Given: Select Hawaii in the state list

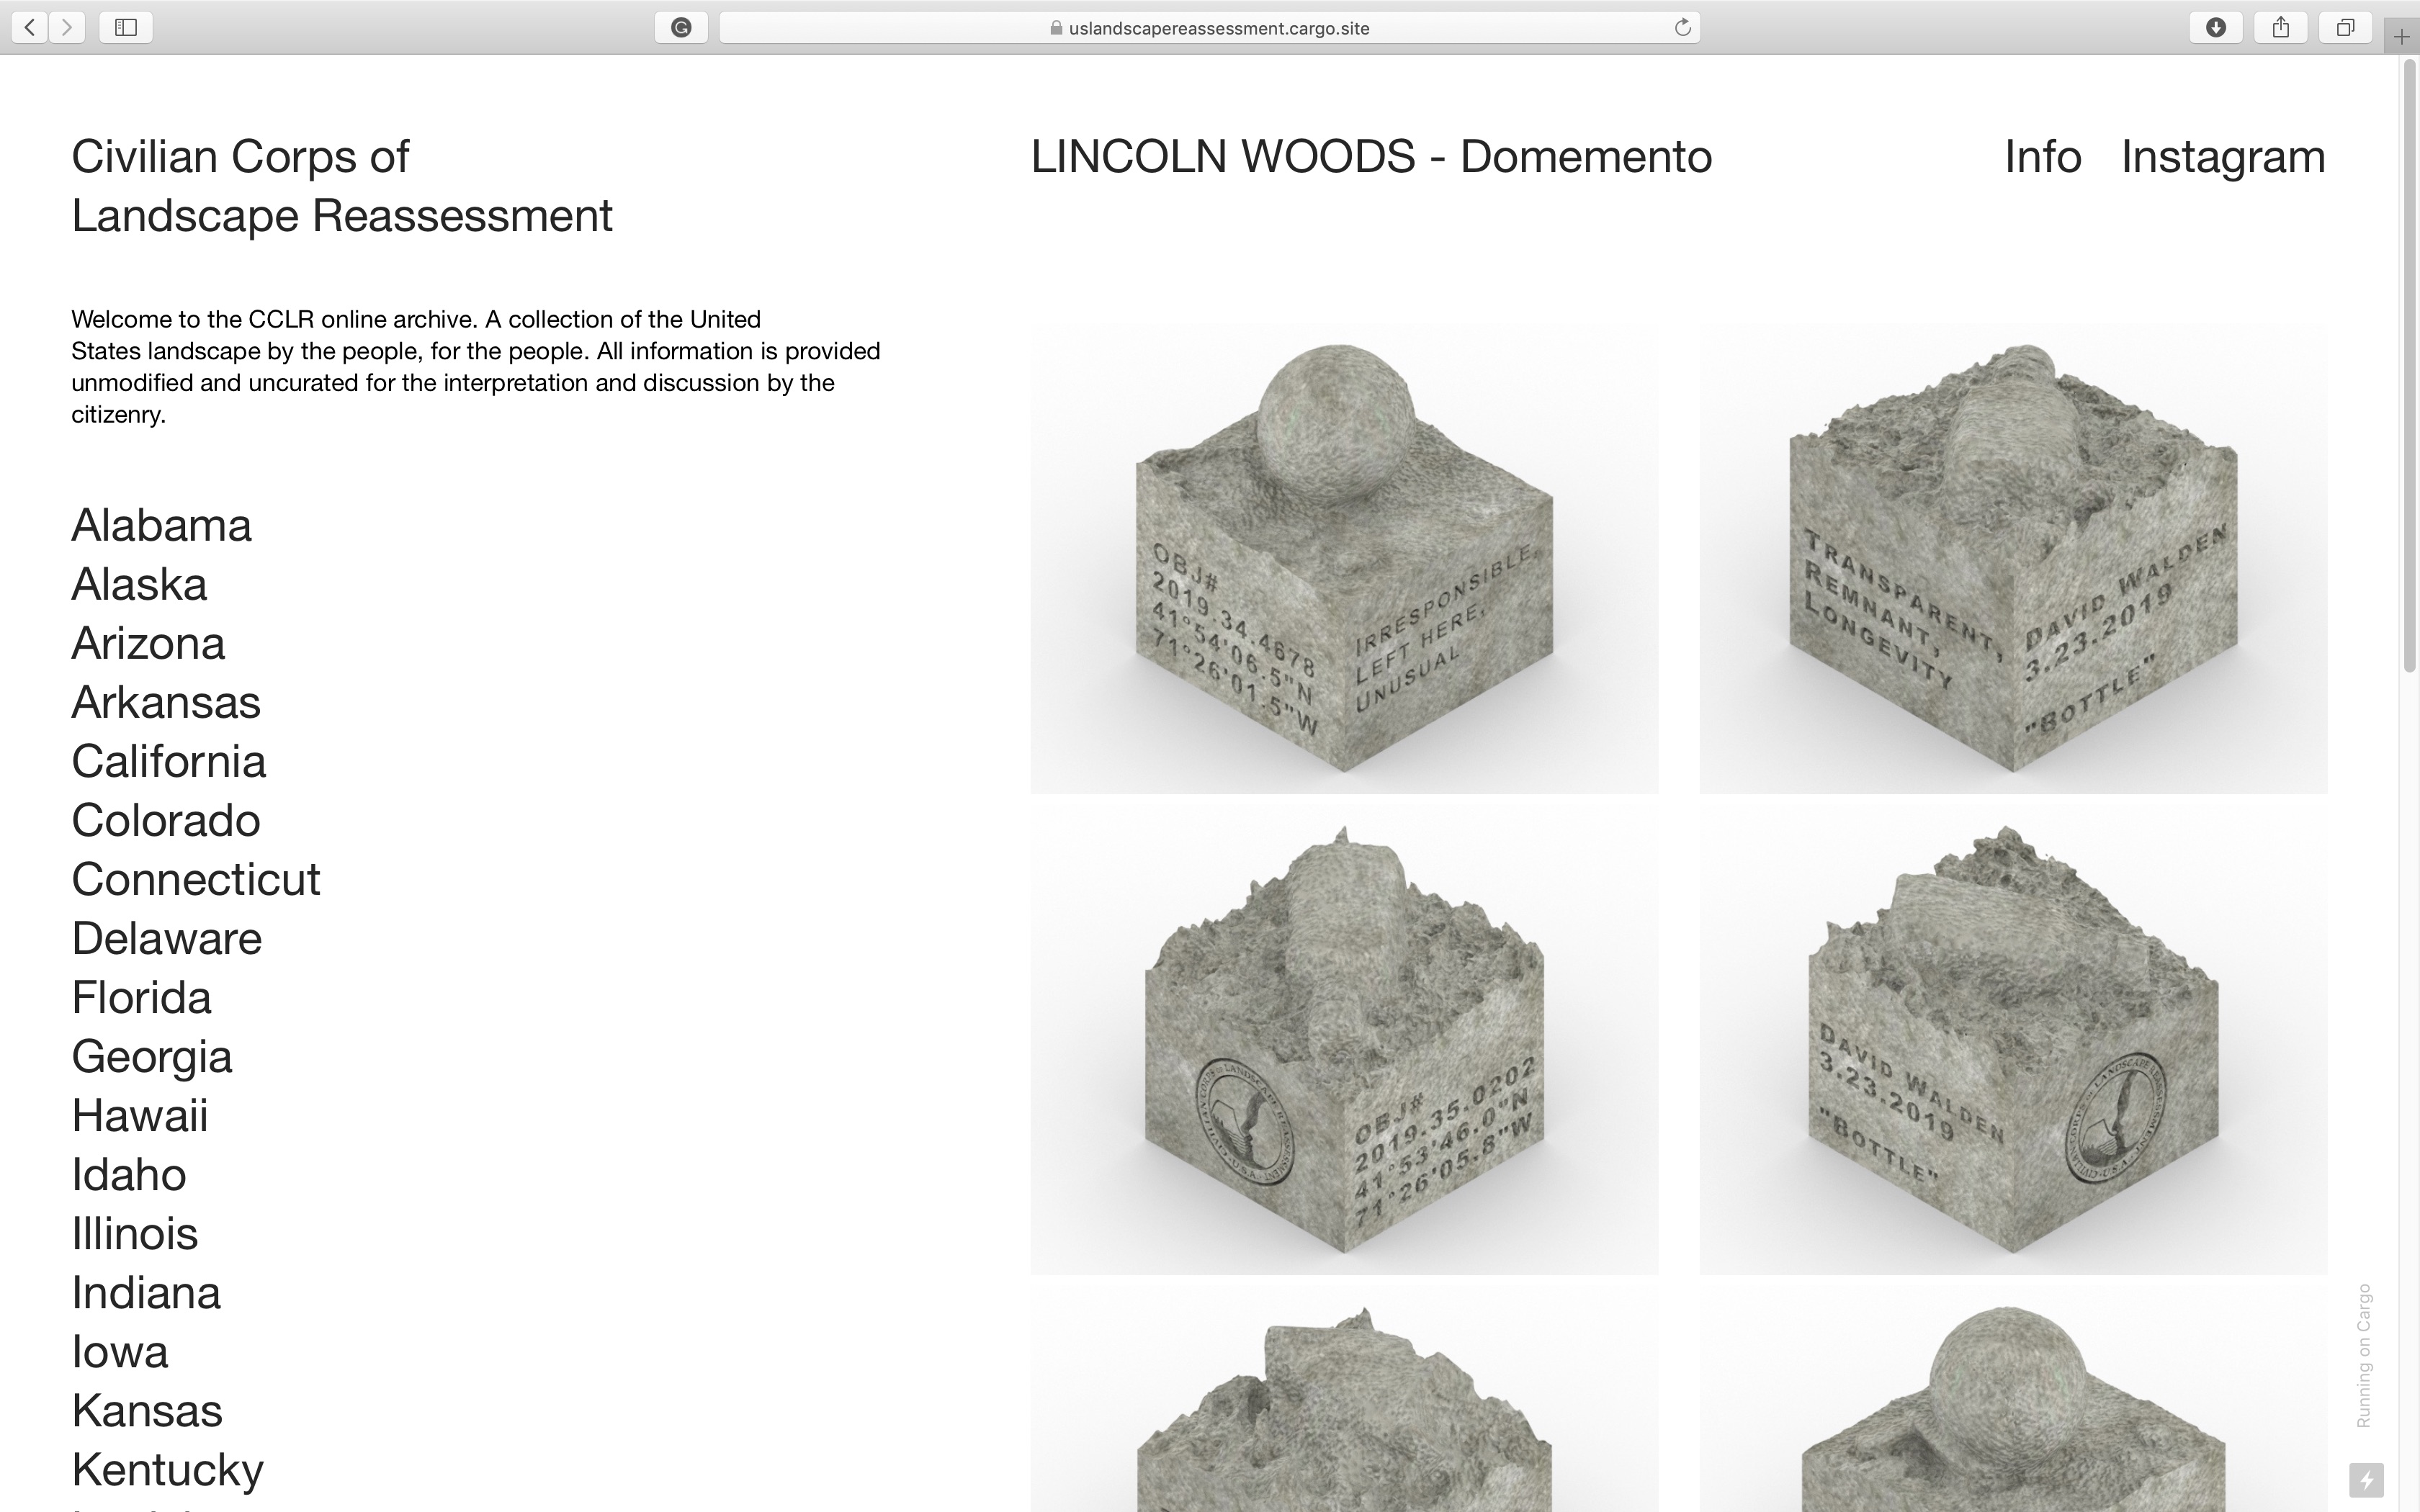Looking at the screenshot, I should (x=140, y=1116).
